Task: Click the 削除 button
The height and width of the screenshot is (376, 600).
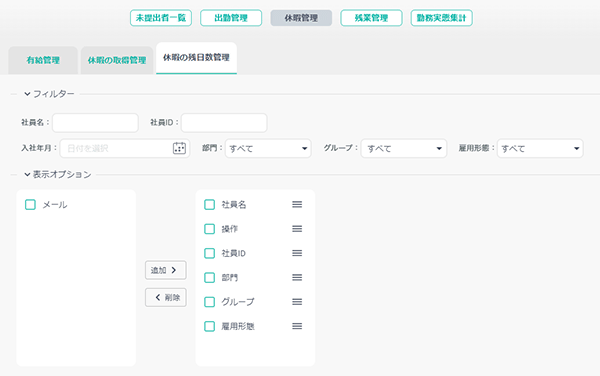Action: [166, 297]
